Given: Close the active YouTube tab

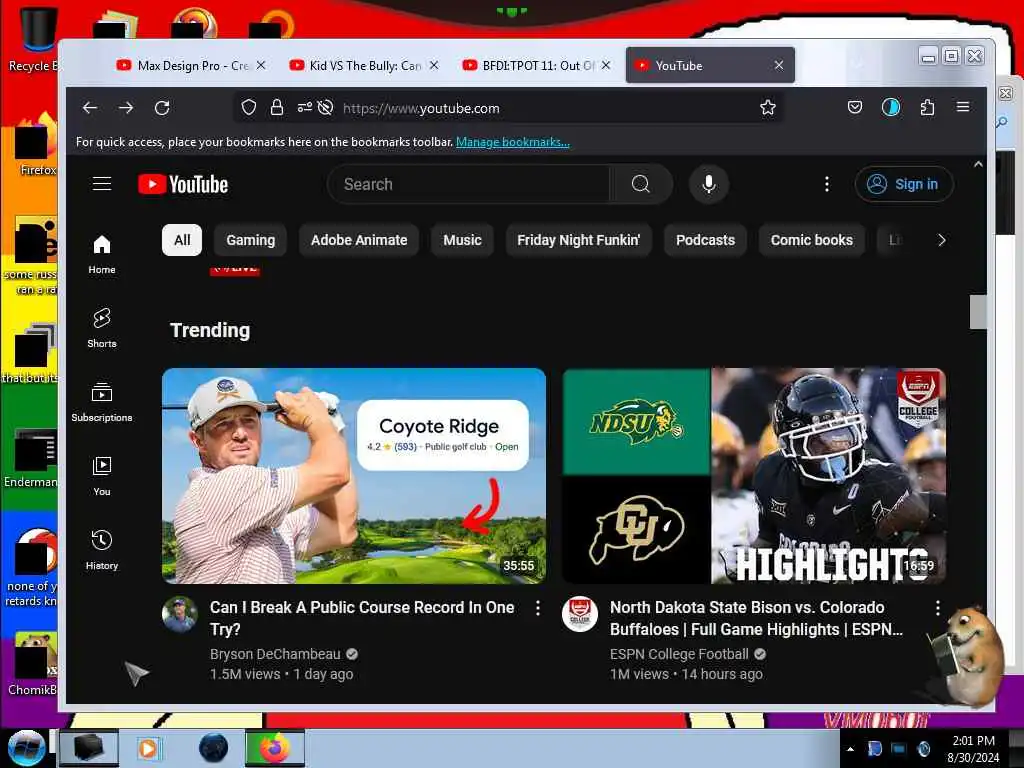Looking at the screenshot, I should point(778,65).
